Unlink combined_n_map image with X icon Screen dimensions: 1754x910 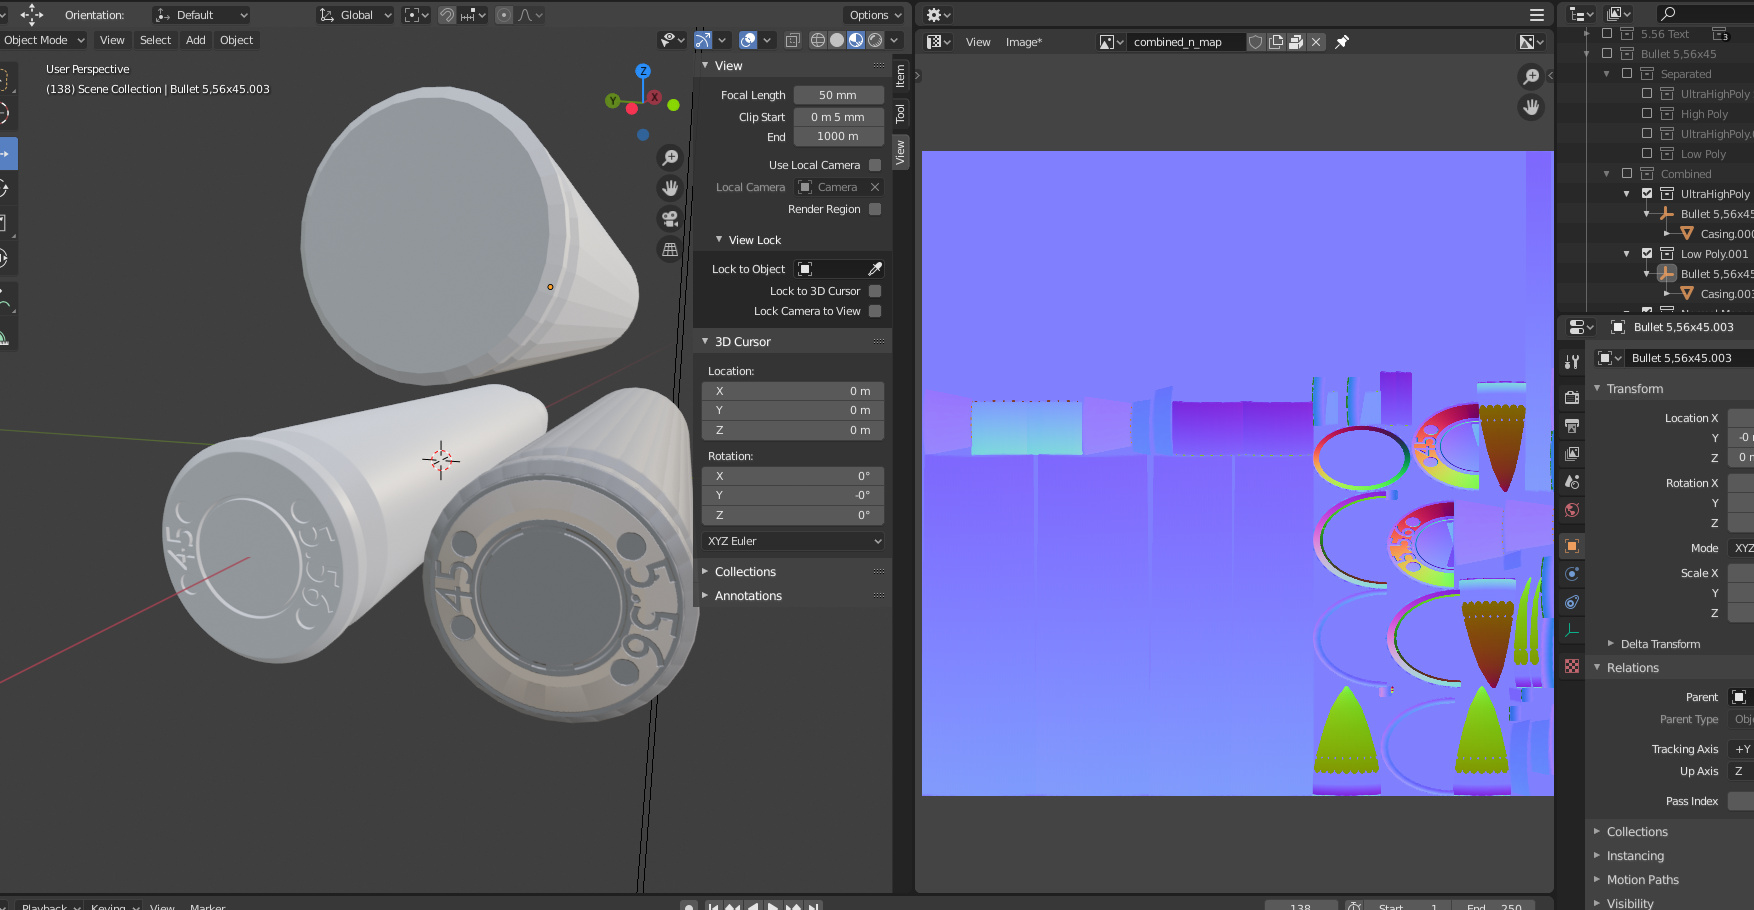click(x=1316, y=42)
